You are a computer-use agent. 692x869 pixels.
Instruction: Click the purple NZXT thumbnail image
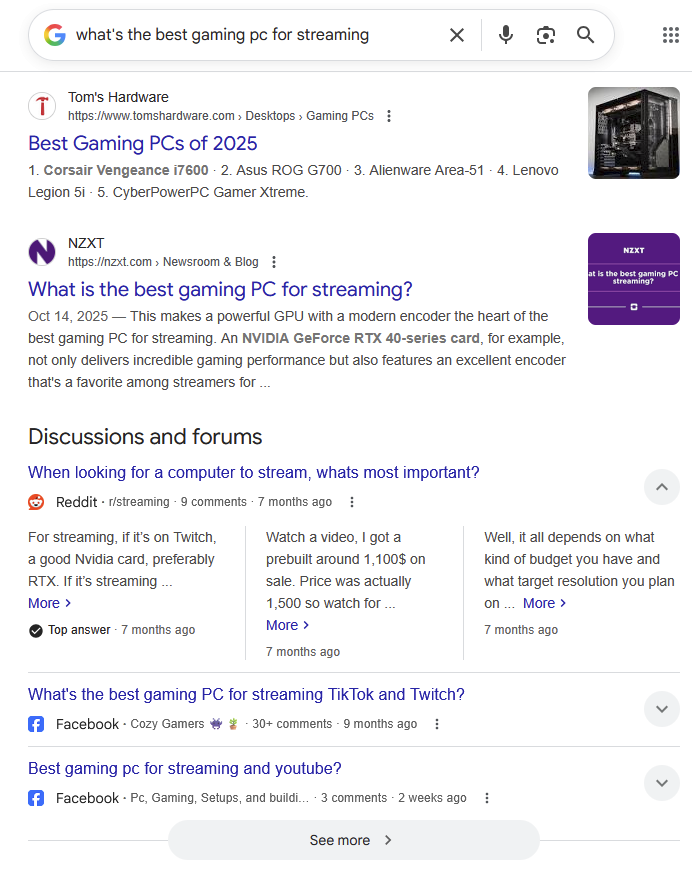click(x=633, y=279)
